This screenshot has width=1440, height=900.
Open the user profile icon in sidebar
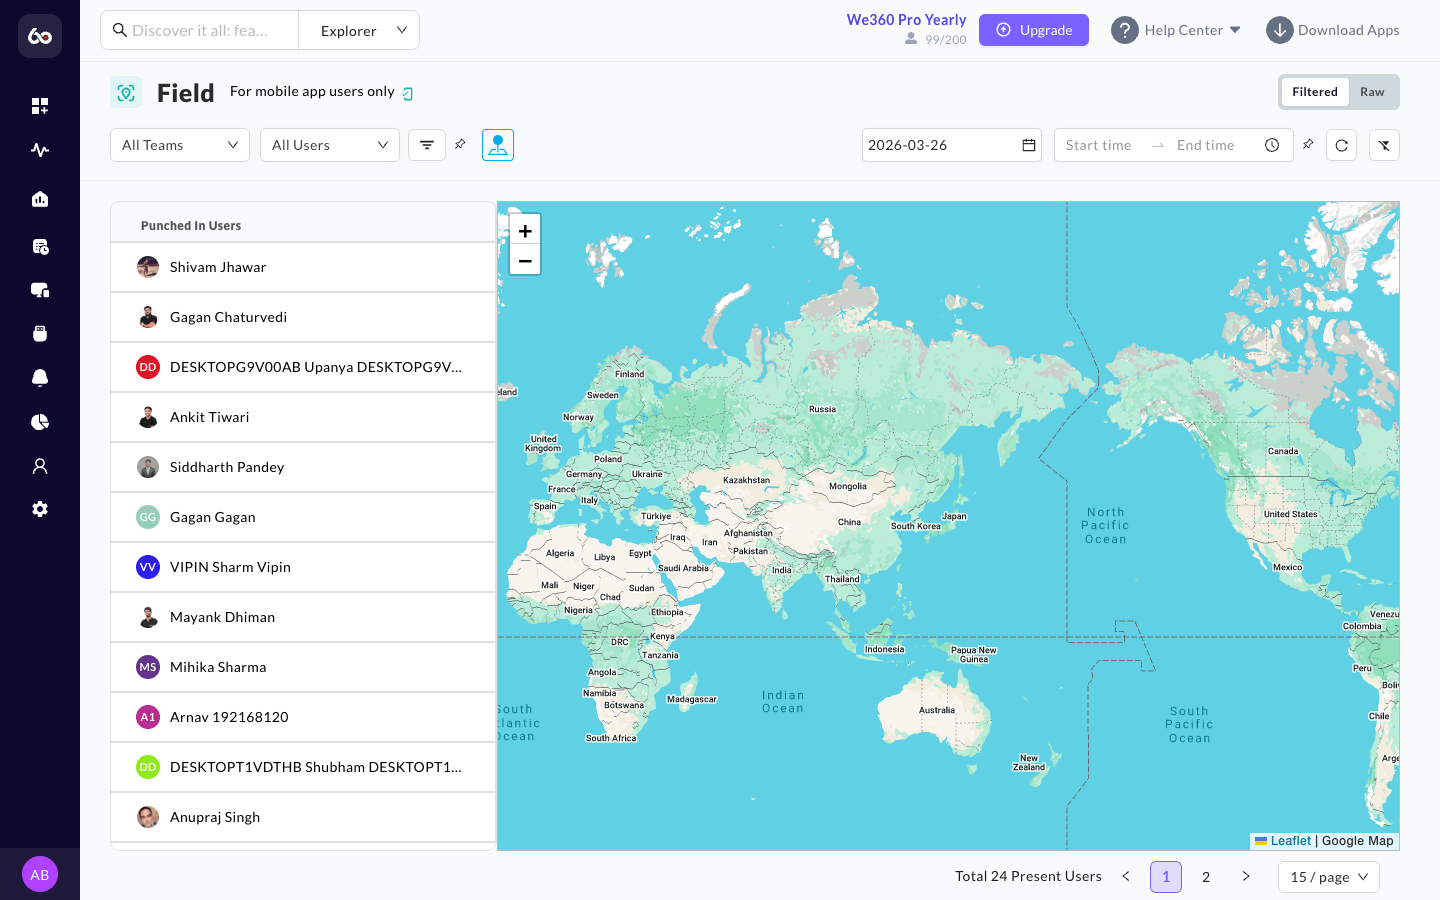click(x=40, y=466)
